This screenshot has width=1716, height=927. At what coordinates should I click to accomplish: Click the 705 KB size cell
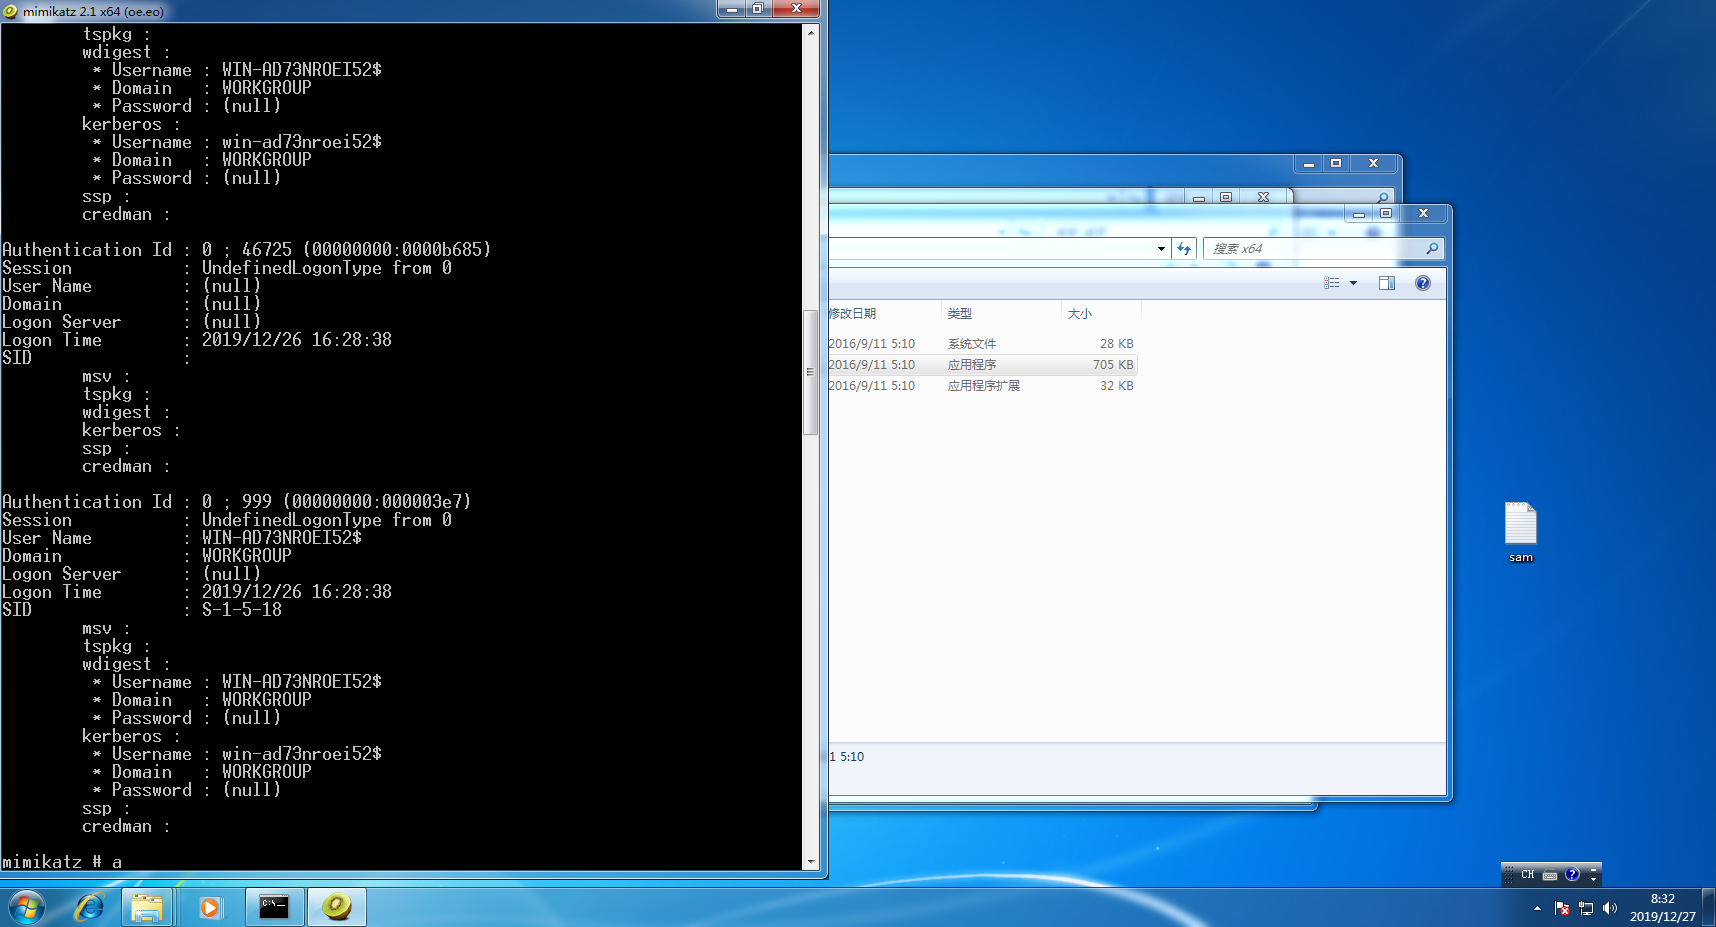(x=1113, y=365)
